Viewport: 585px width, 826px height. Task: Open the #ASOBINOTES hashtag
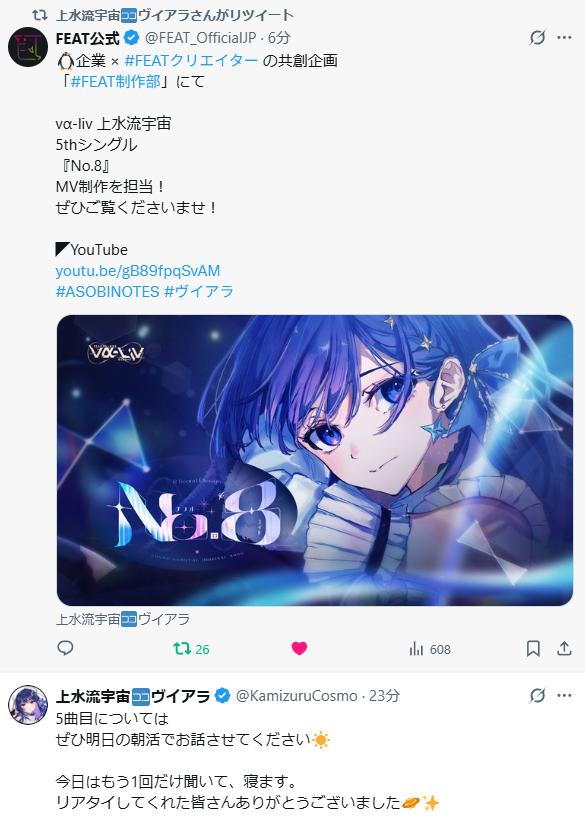pyautogui.click(x=107, y=291)
